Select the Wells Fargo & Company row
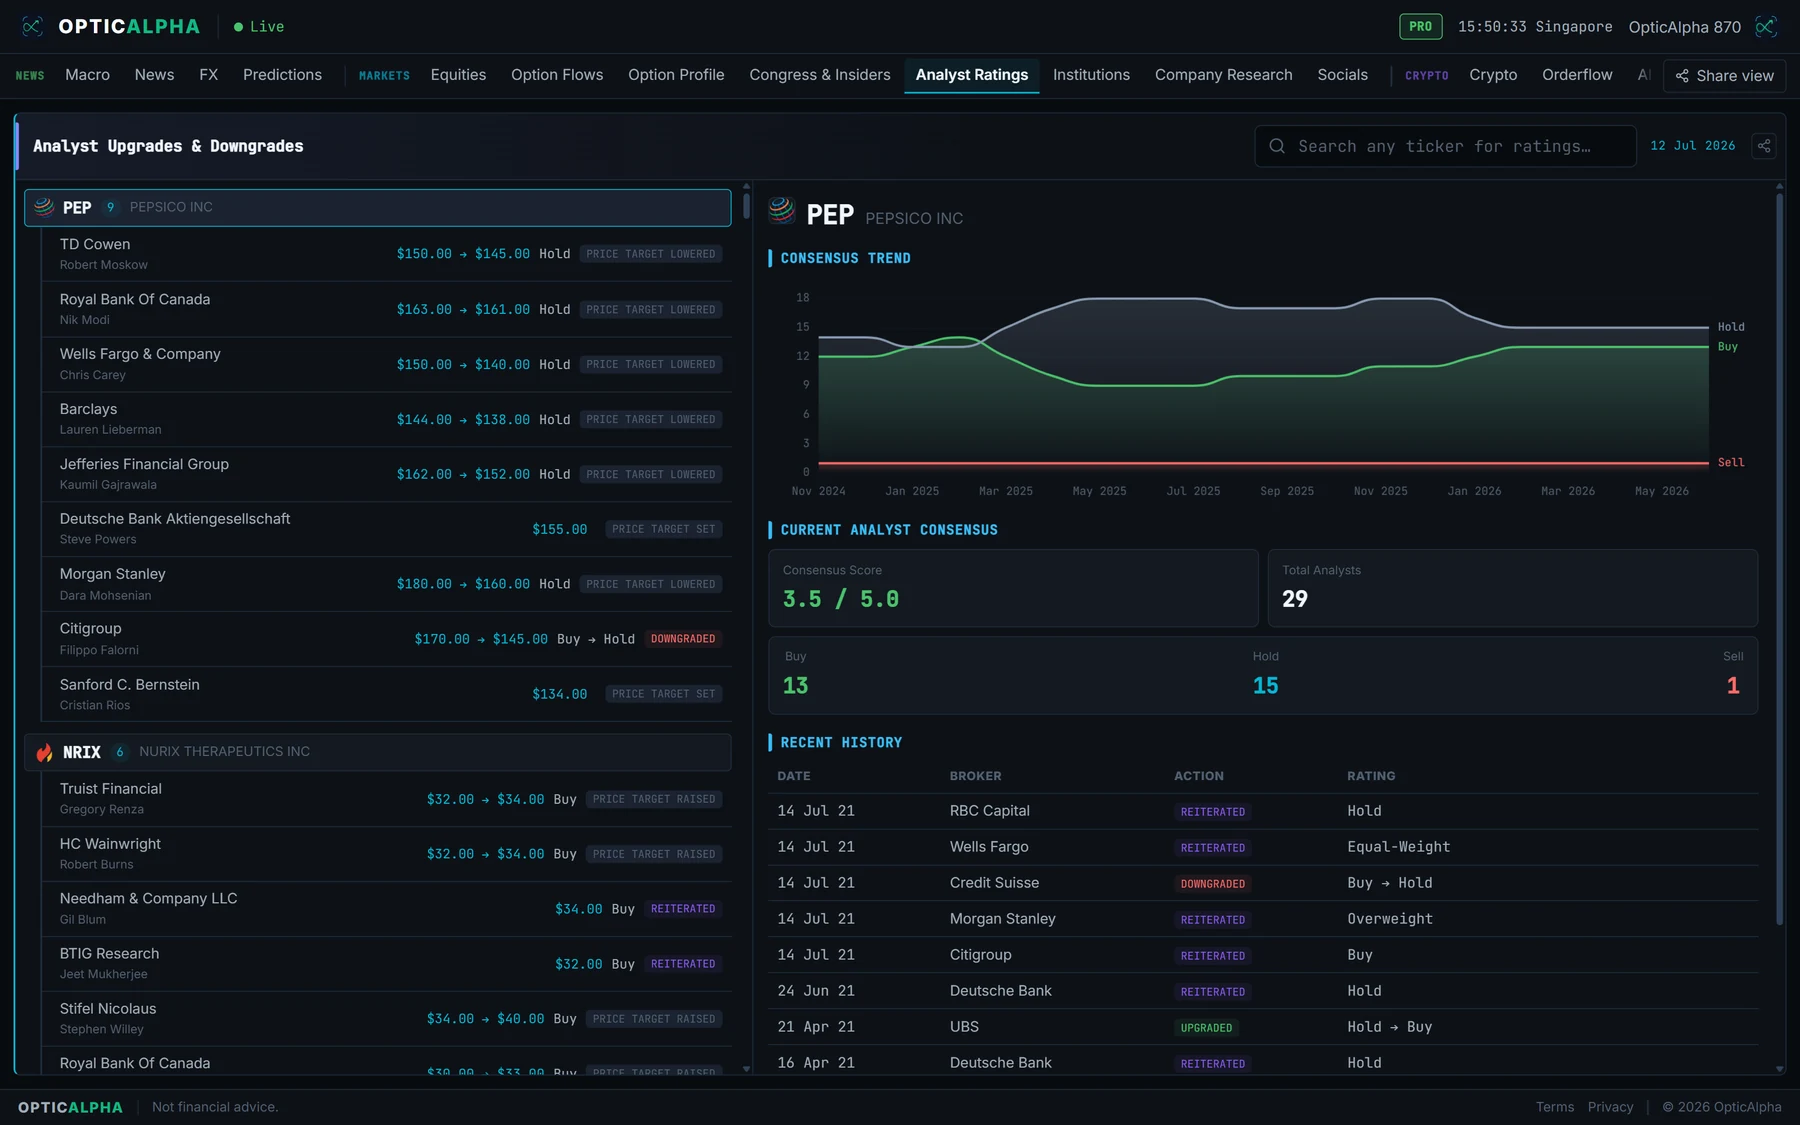1800x1125 pixels. (x=386, y=364)
